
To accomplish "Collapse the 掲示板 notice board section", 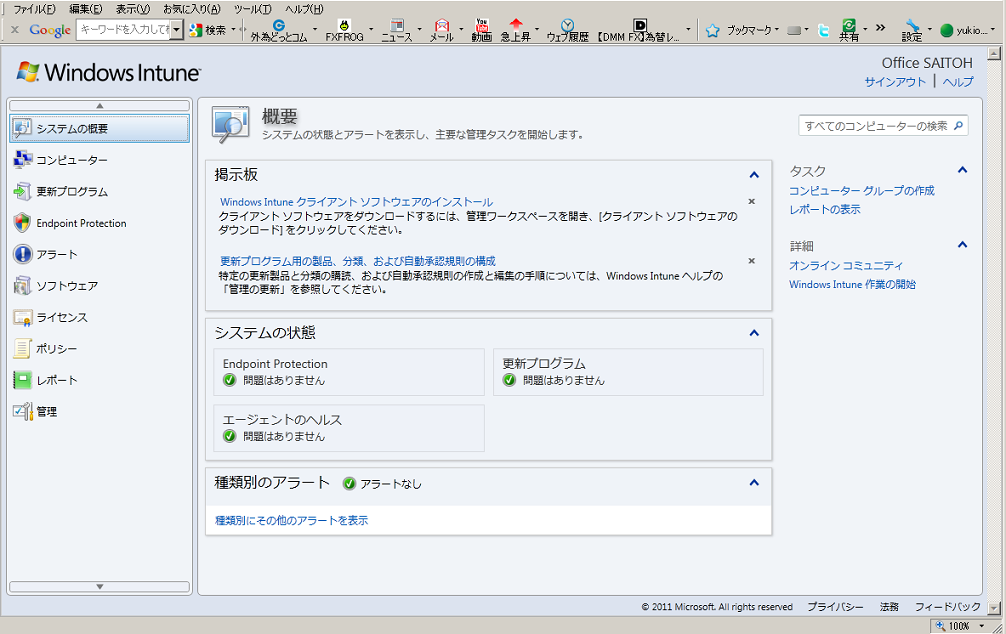I will coord(754,175).
